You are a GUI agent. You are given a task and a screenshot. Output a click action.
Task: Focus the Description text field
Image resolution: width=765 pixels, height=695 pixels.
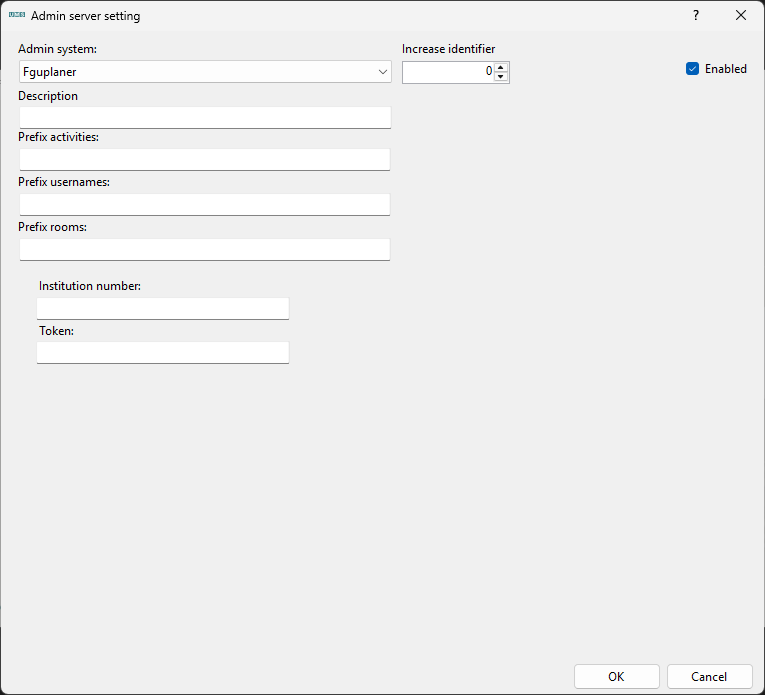[204, 117]
